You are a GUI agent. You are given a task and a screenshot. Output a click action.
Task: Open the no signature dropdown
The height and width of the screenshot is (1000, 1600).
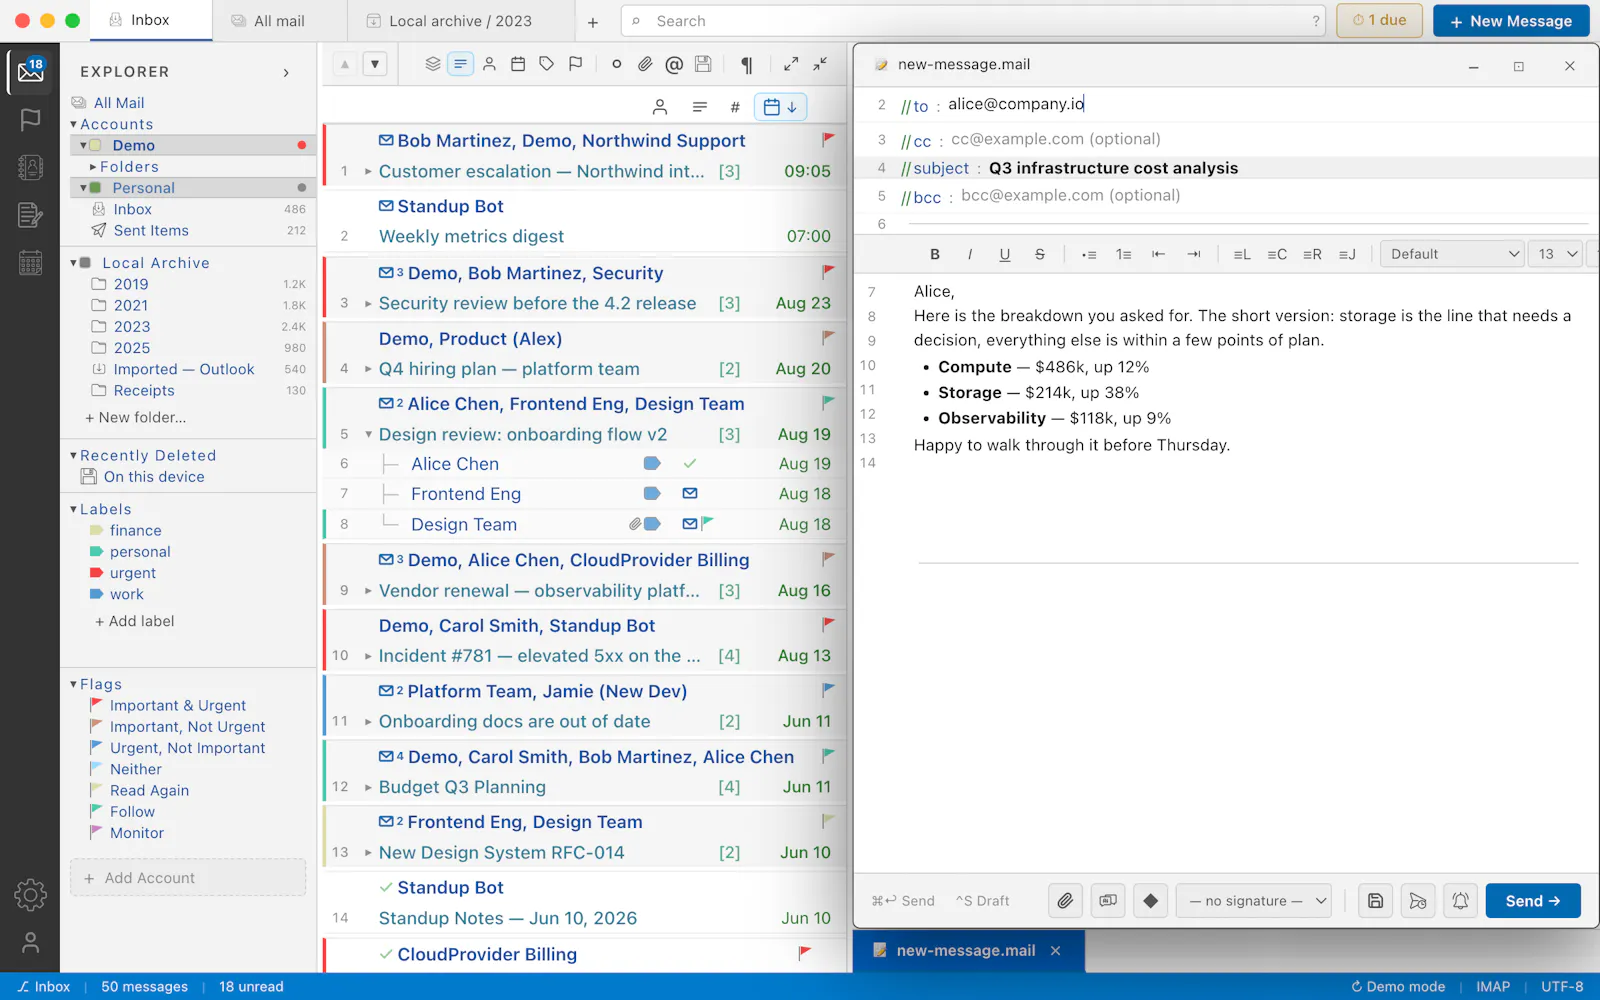[x=1254, y=901]
